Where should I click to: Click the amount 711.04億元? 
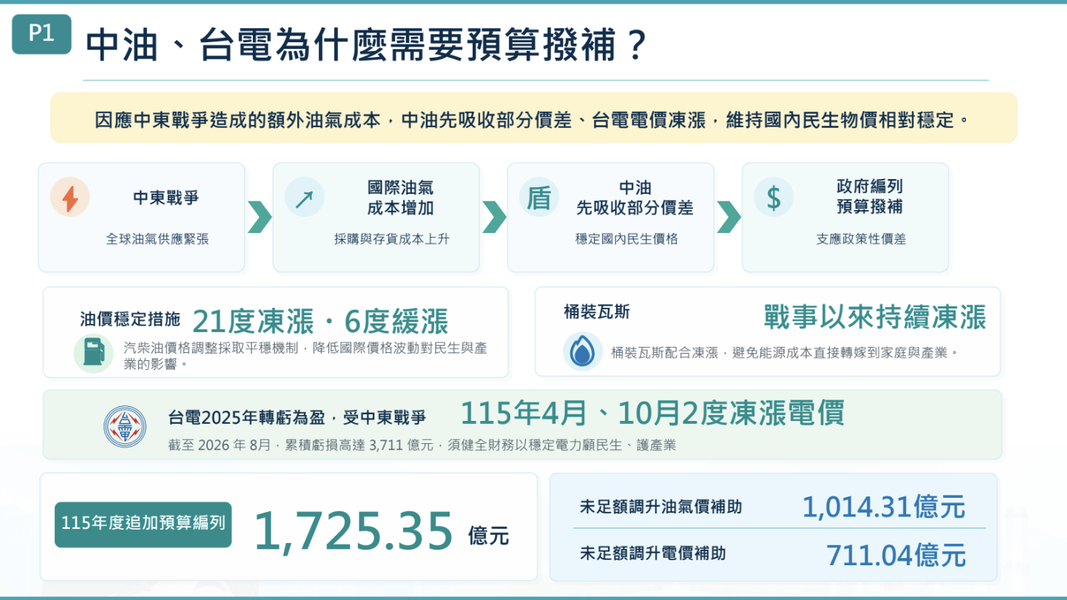coord(896,555)
